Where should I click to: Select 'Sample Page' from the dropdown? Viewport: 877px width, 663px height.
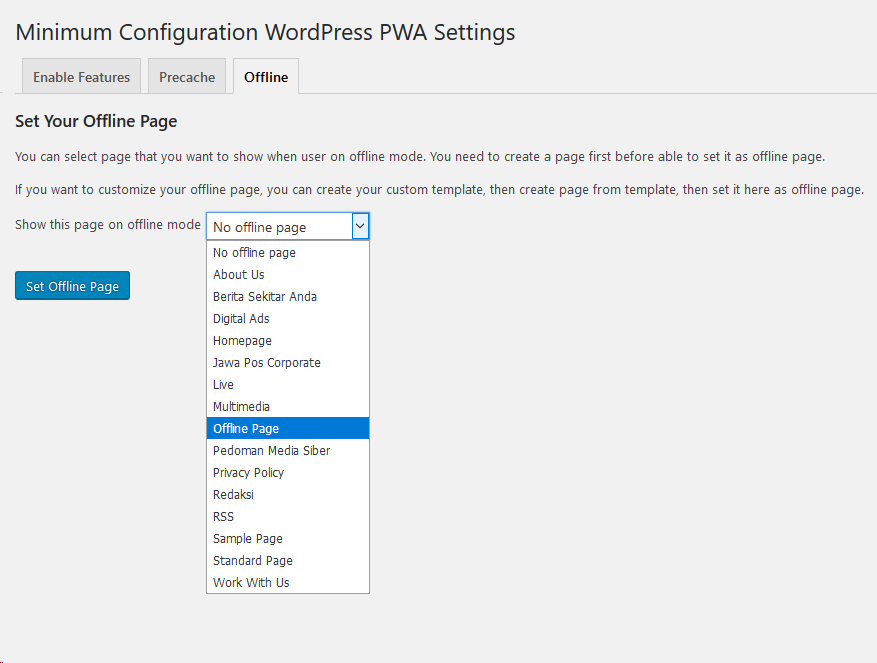[x=287, y=538]
